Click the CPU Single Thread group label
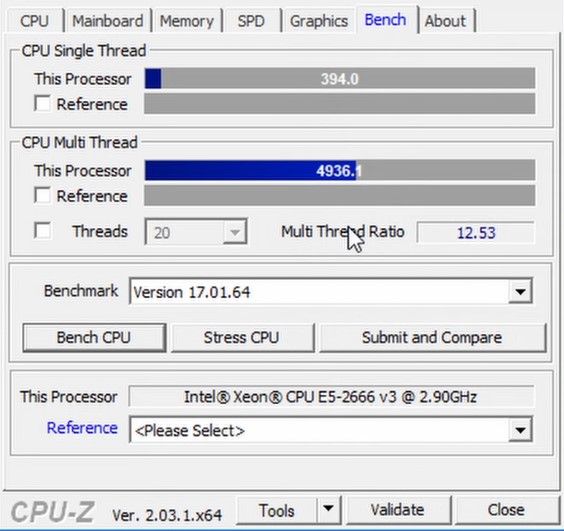The image size is (564, 531). click(84, 51)
